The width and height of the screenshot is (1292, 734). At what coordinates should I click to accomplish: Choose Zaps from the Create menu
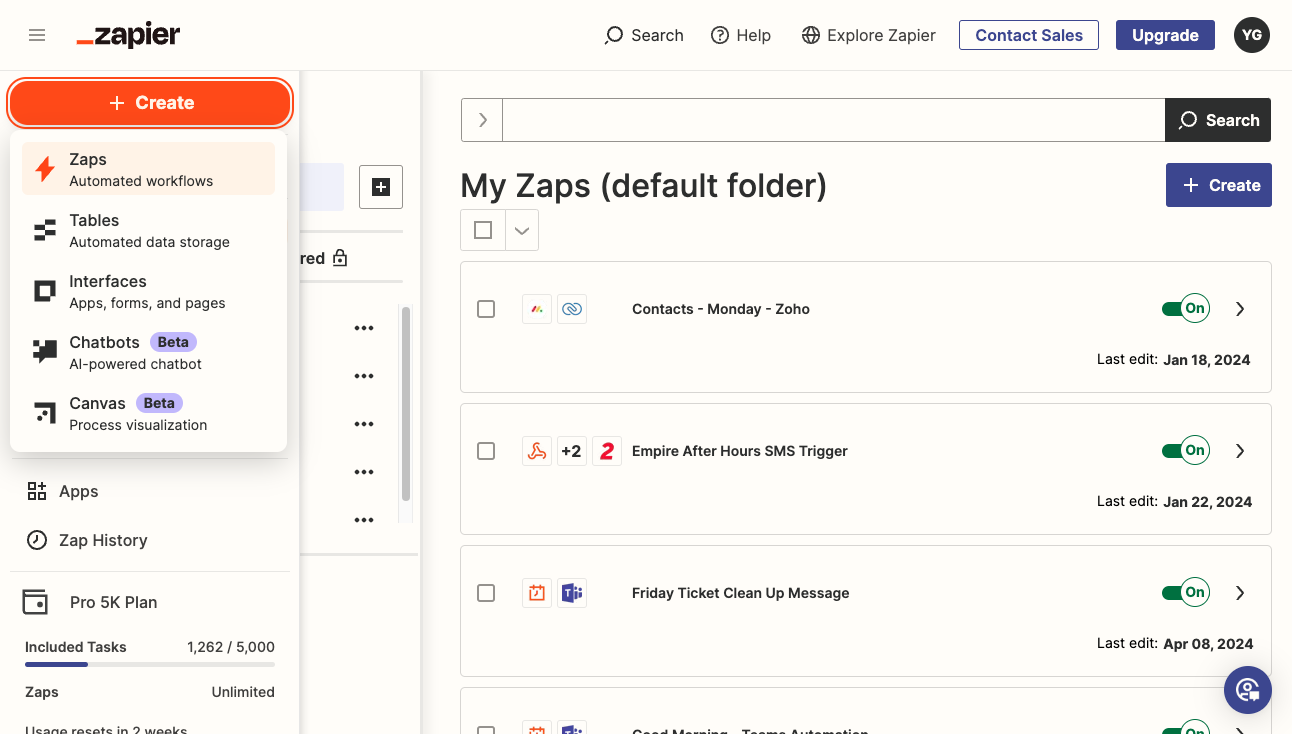pyautogui.click(x=148, y=169)
